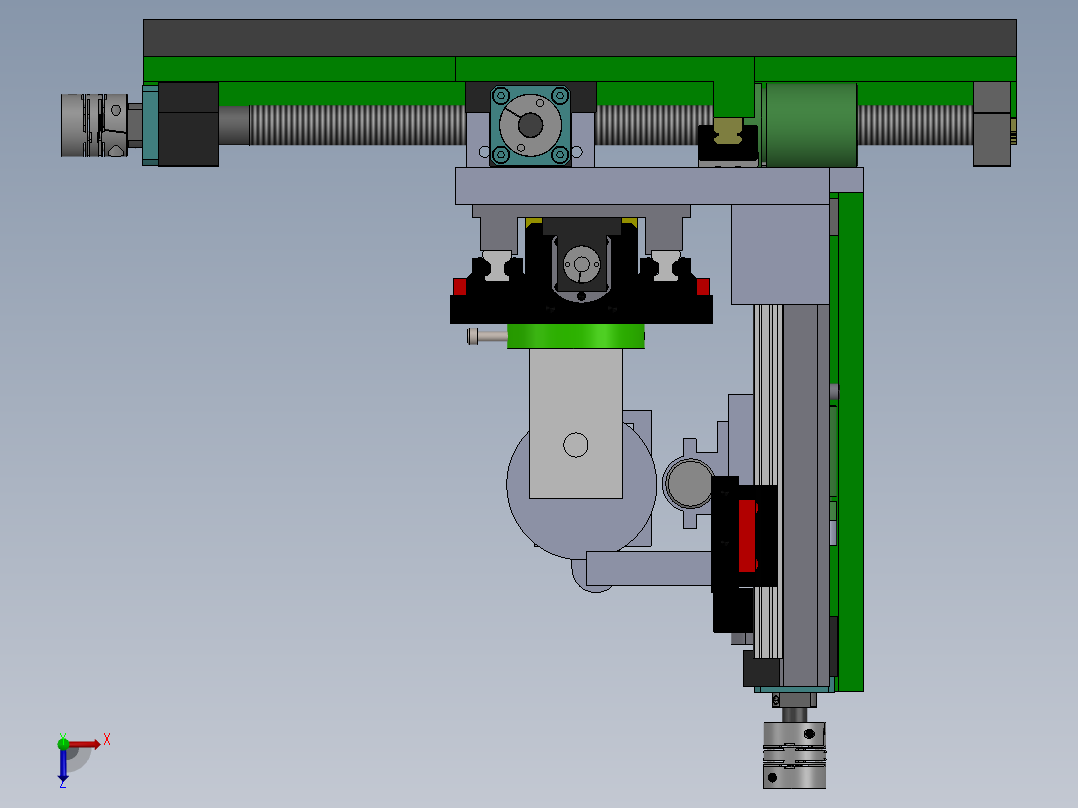Click the green Y axis origin sphere
Viewport: 1078px width, 808px height.
point(63,745)
